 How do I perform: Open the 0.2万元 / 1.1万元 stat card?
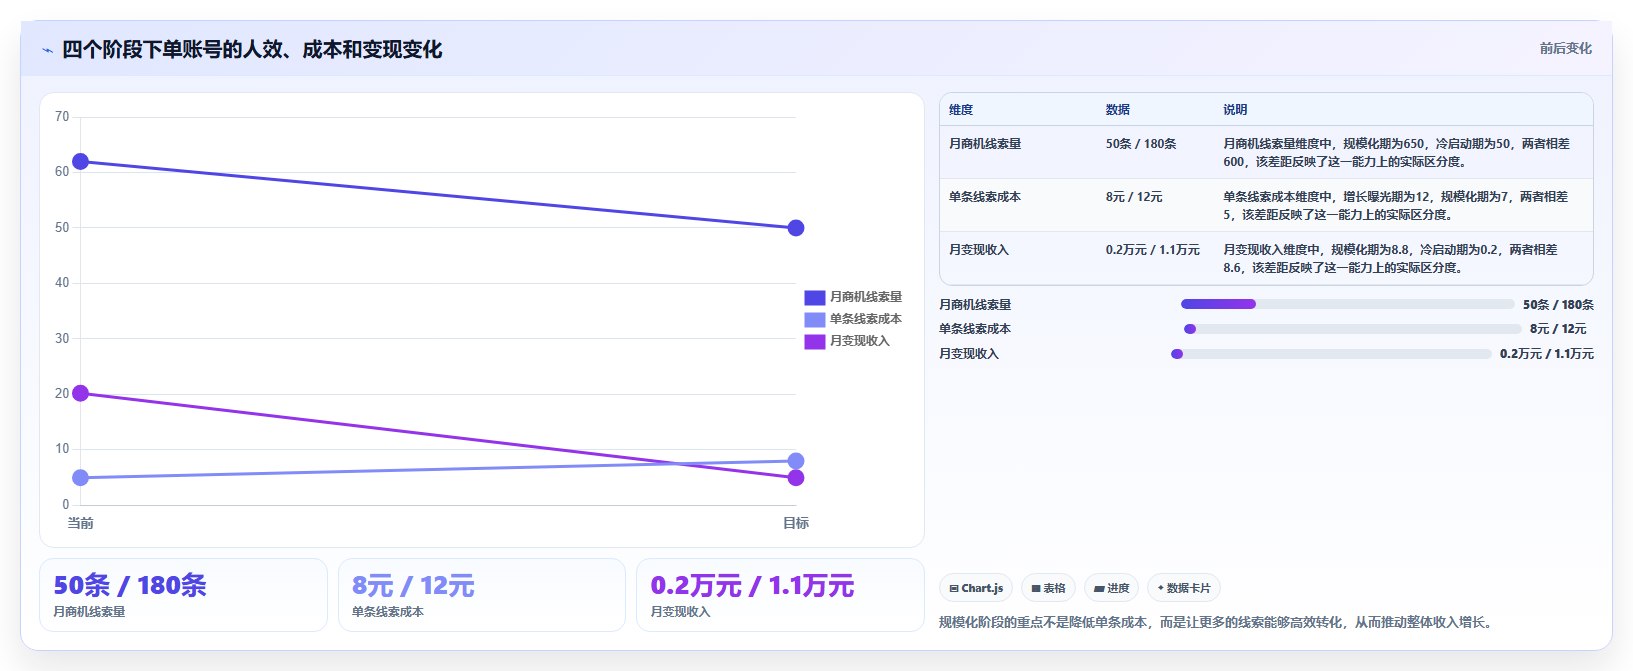coord(780,595)
